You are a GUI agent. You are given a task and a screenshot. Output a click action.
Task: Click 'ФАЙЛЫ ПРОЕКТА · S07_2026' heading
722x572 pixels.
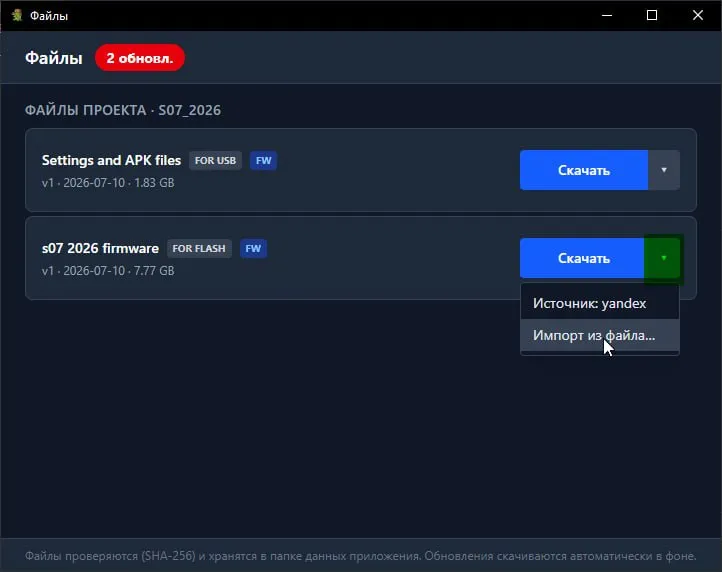click(x=123, y=111)
